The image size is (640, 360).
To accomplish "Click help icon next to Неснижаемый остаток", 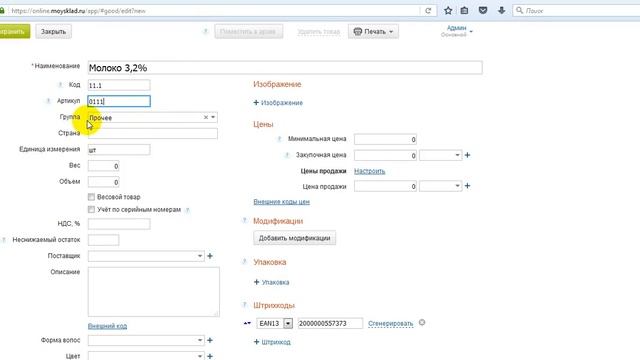I will 4,240.
